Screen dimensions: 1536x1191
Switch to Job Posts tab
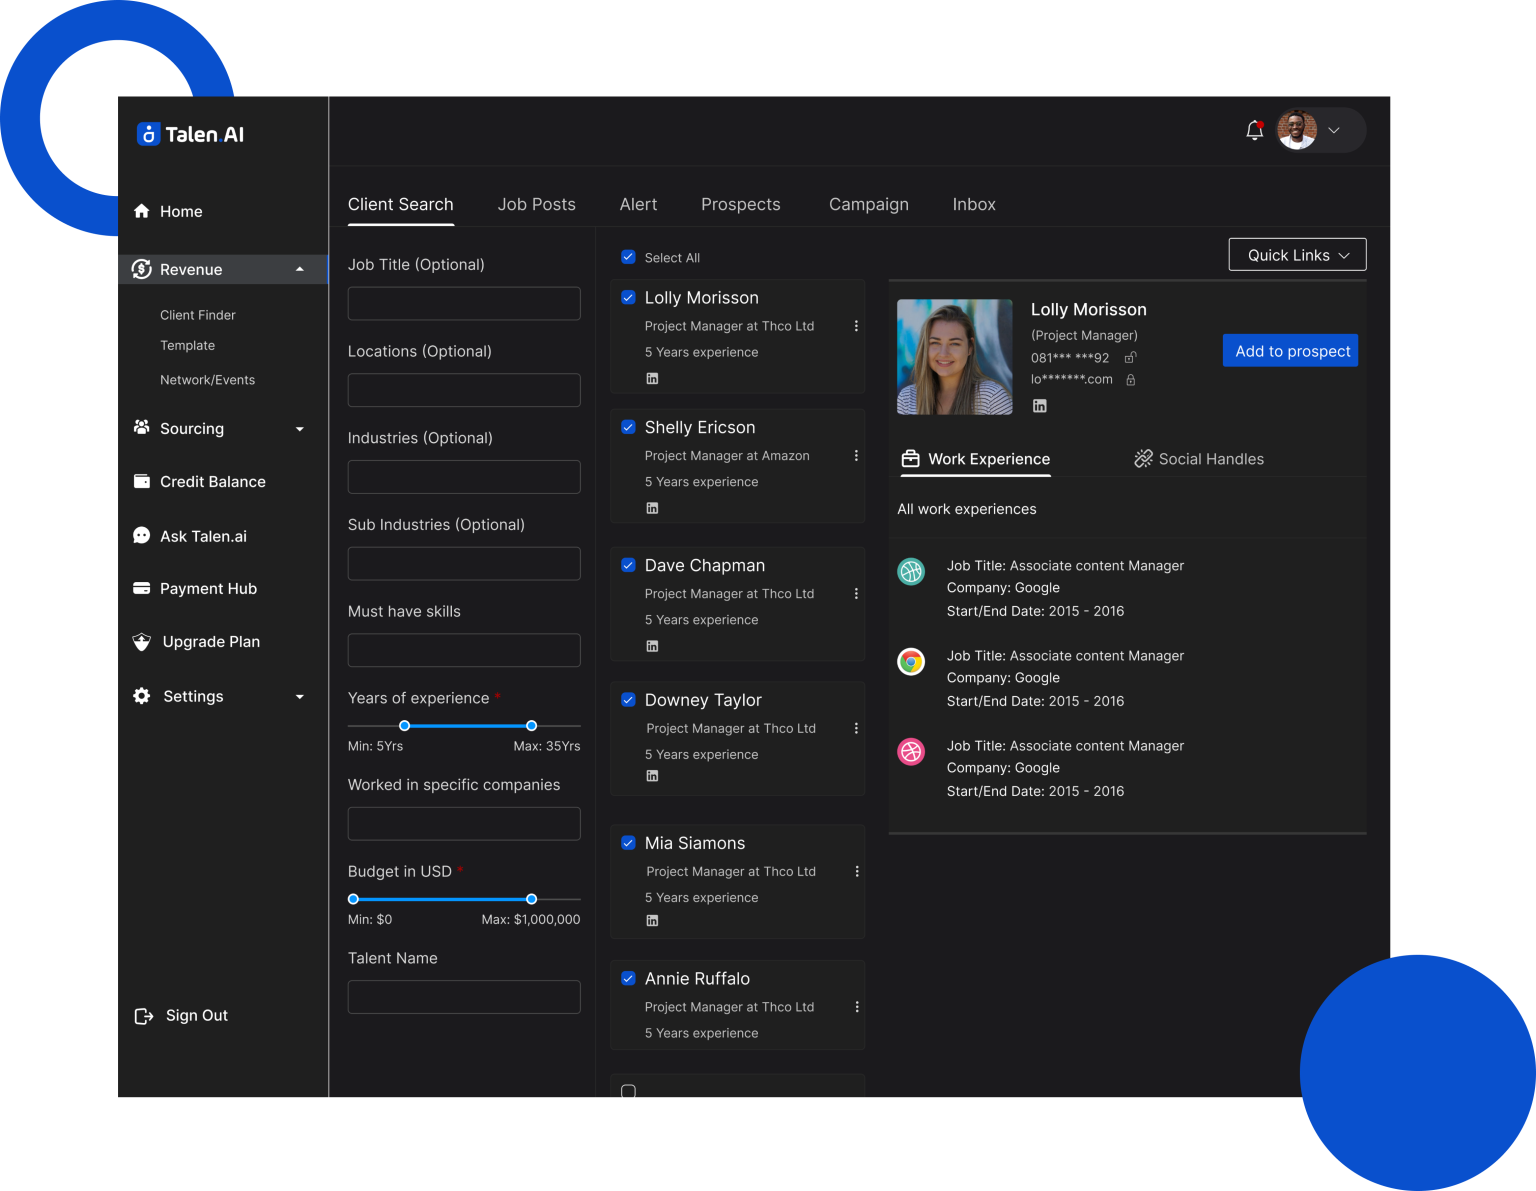tap(537, 204)
